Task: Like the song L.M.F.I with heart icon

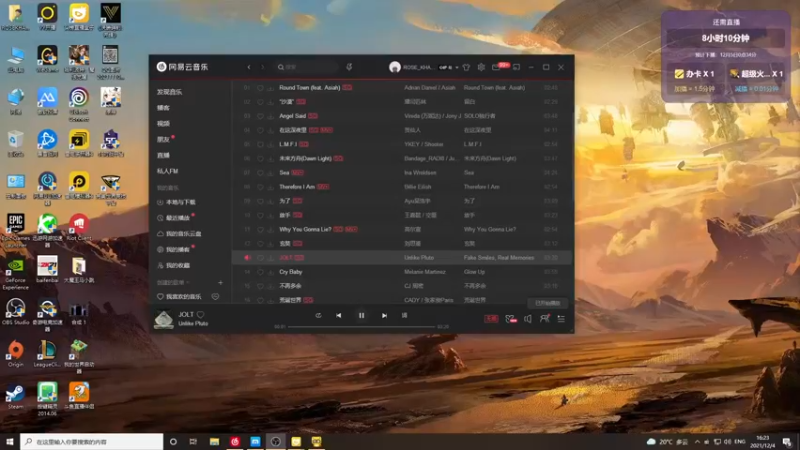Action: coord(260,144)
